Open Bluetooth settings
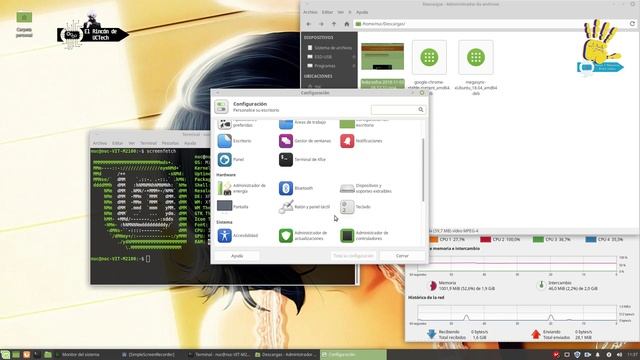Screen dimensions: 640x360 (x=296, y=188)
